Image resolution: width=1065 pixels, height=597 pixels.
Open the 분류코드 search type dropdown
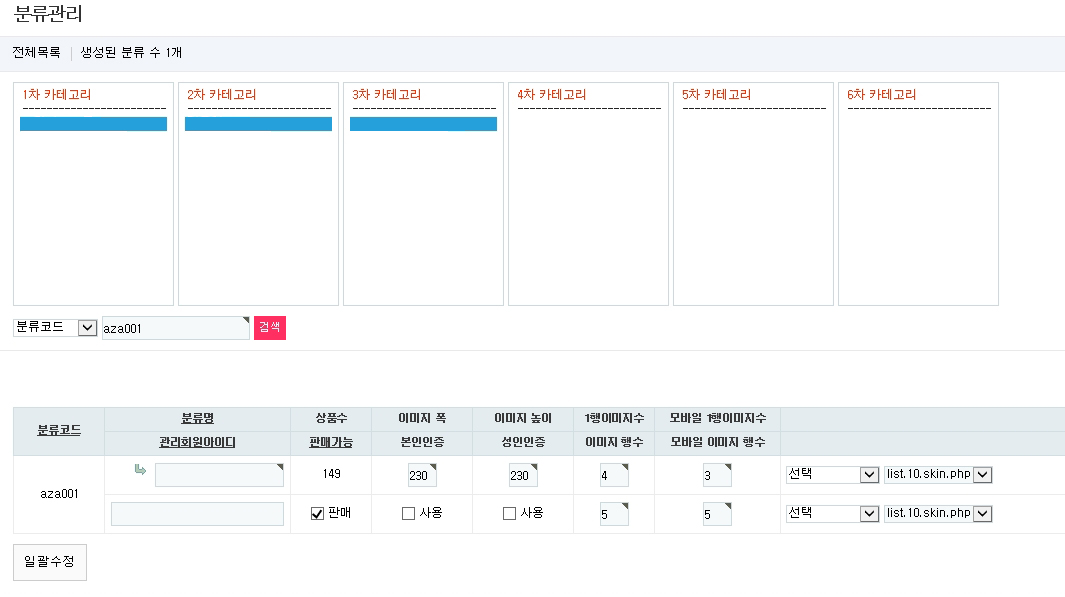pyautogui.click(x=55, y=328)
